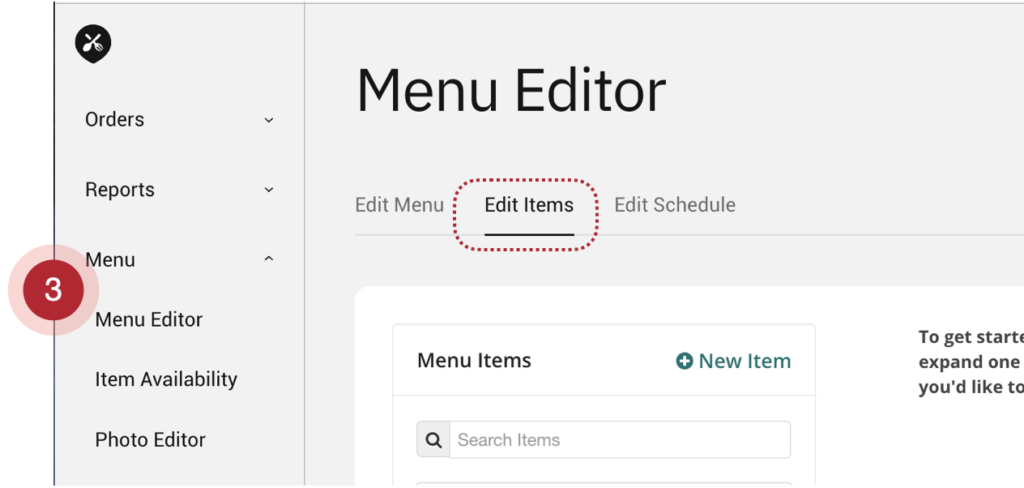This screenshot has width=1024, height=488.
Task: Click the plus icon beside New Item
Action: [684, 361]
